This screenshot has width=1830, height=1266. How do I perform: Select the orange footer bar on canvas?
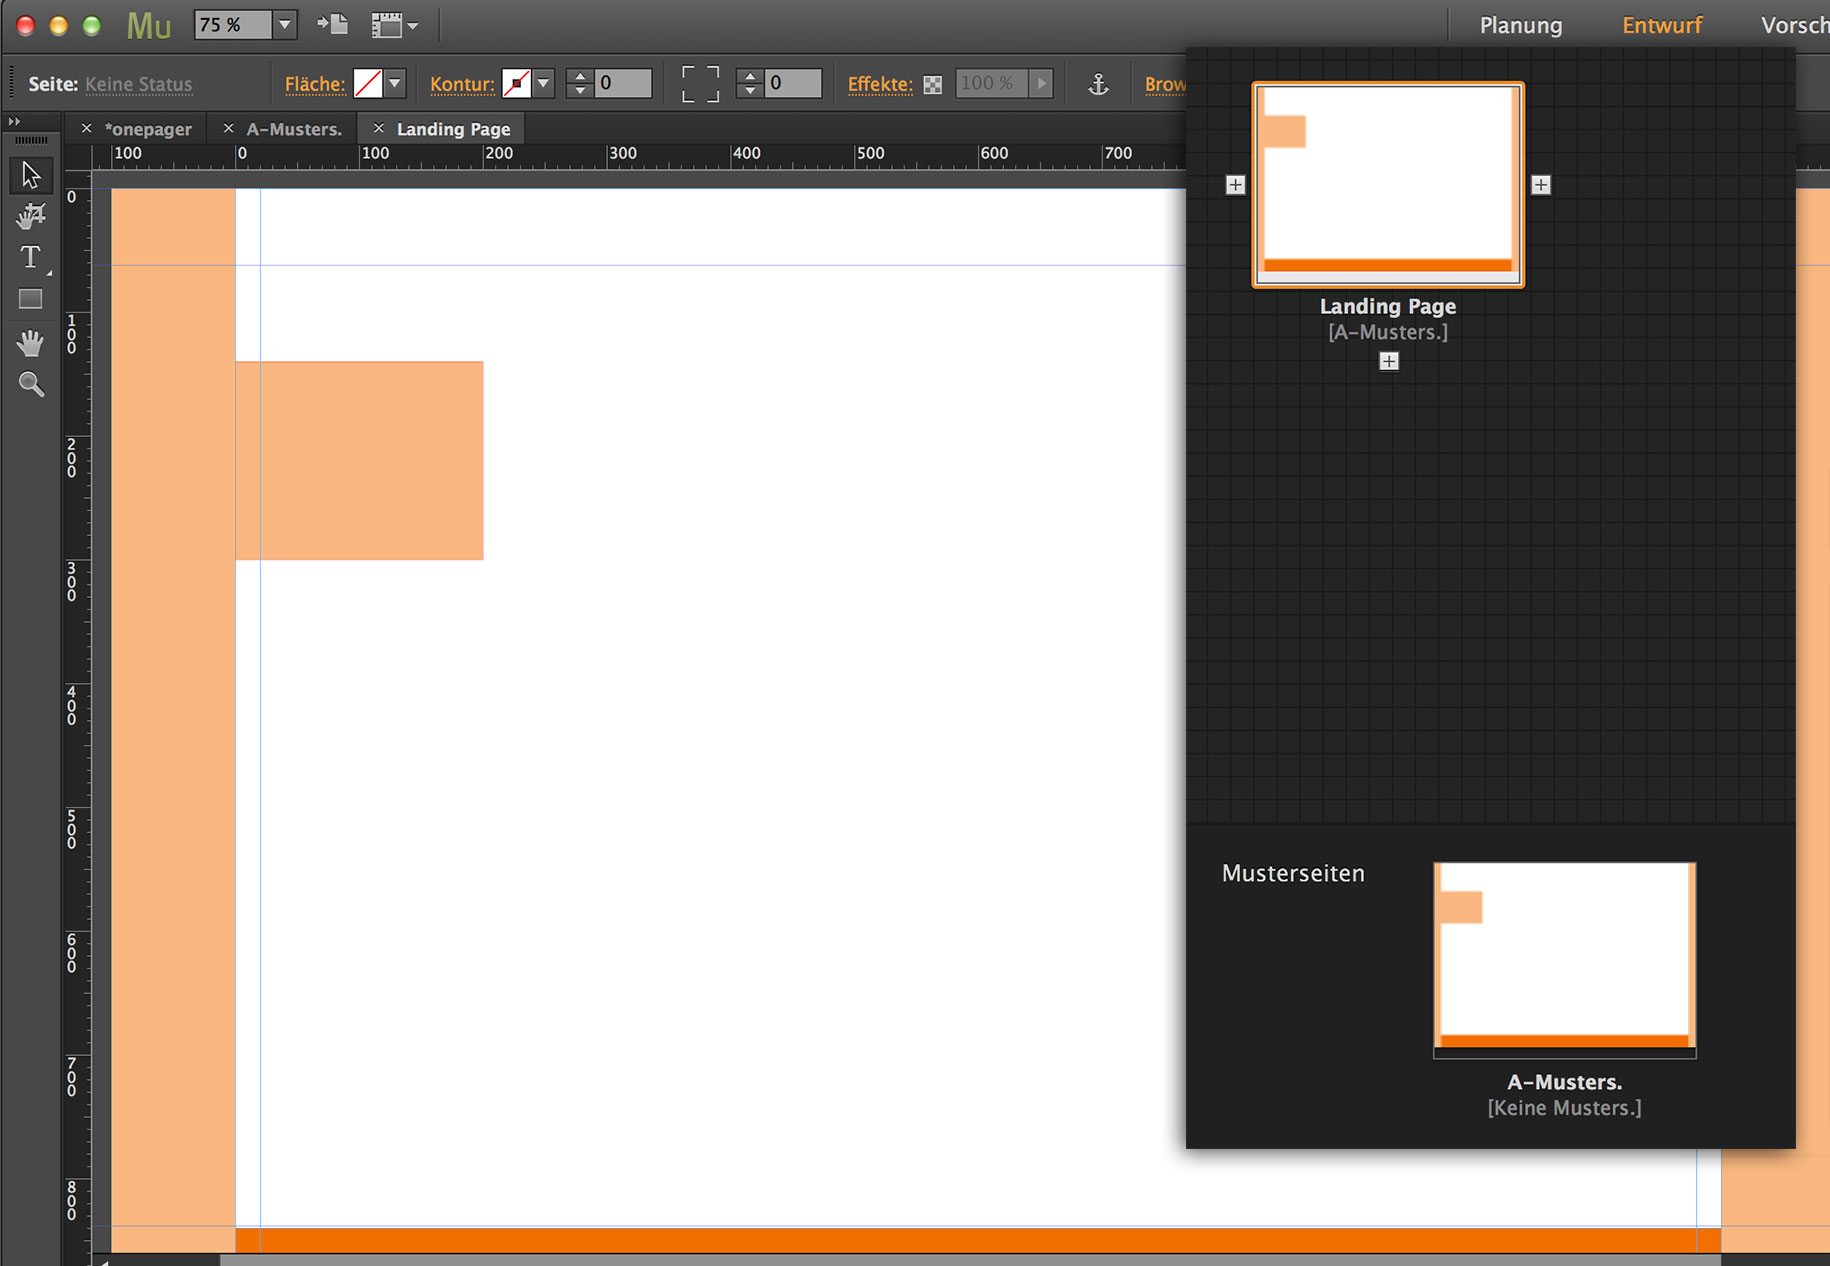[x=978, y=1240]
